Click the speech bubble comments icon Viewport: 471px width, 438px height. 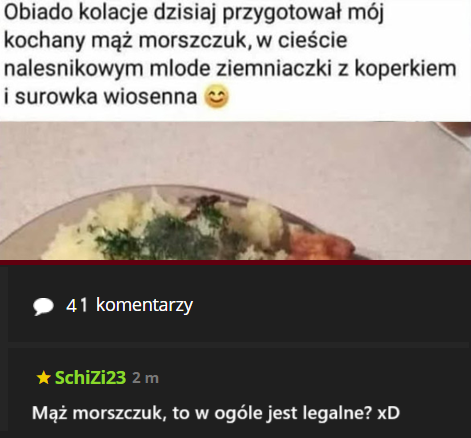tap(43, 306)
